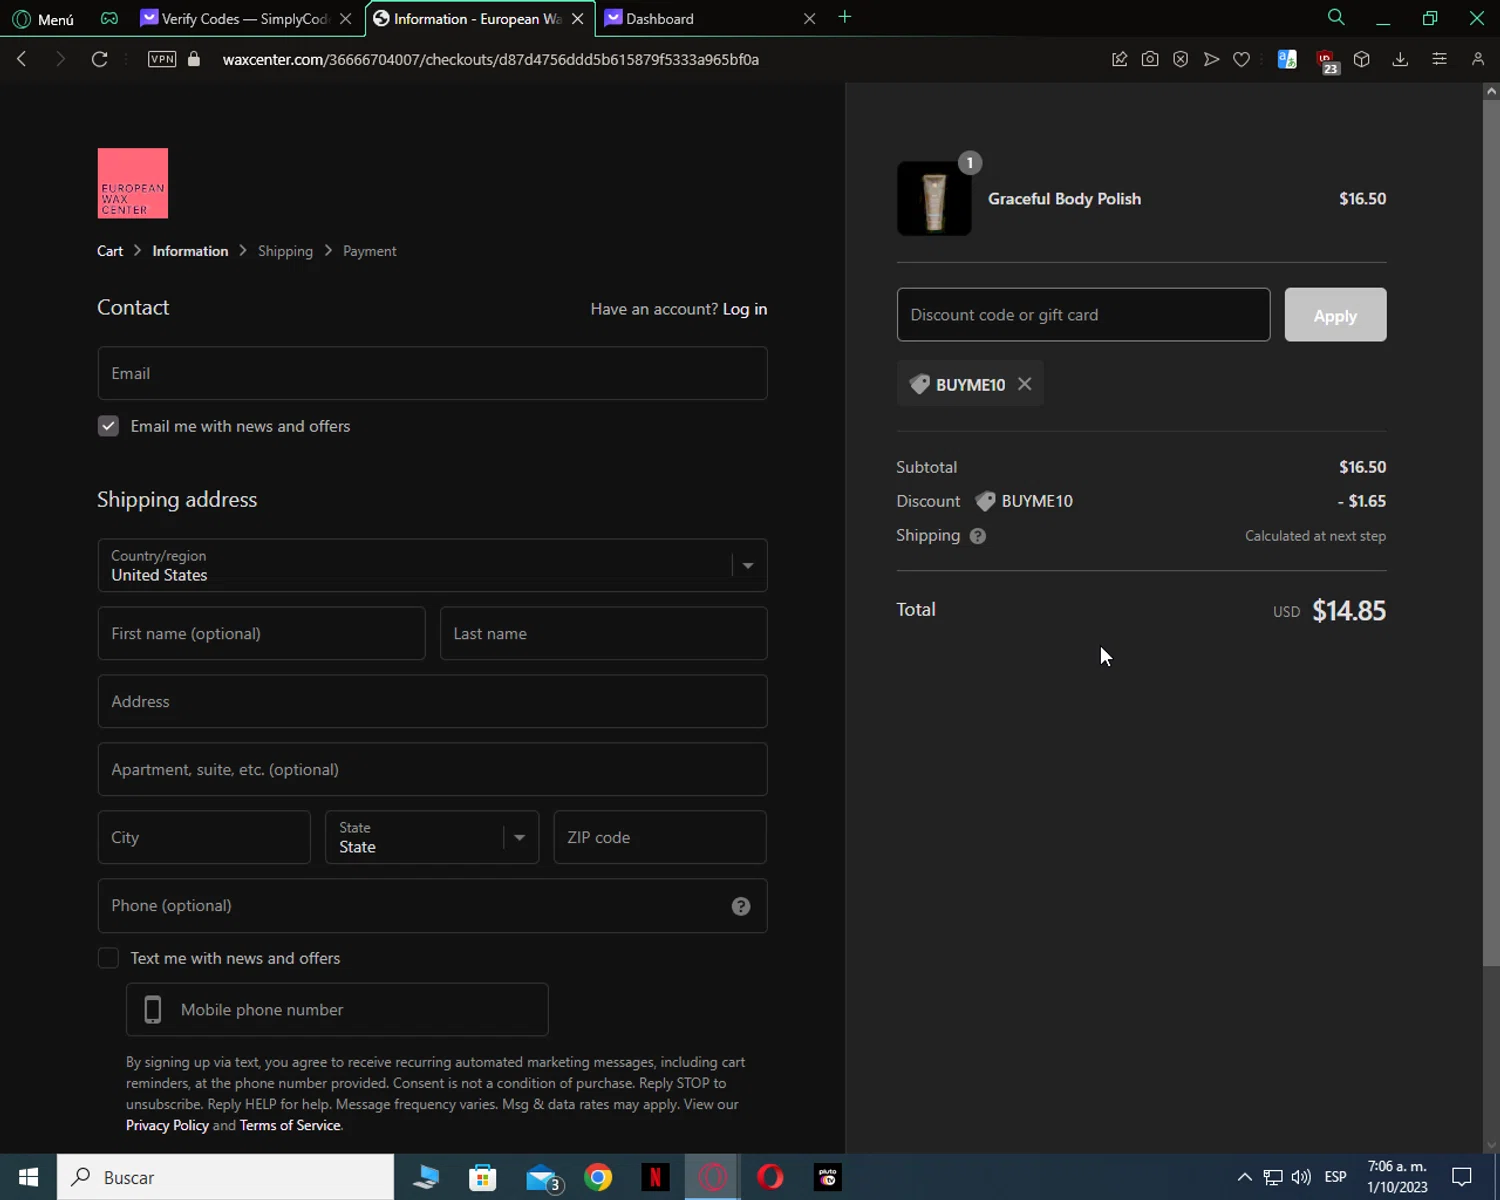The image size is (1500, 1200).
Task: Click the site security padlock icon
Action: 194,59
